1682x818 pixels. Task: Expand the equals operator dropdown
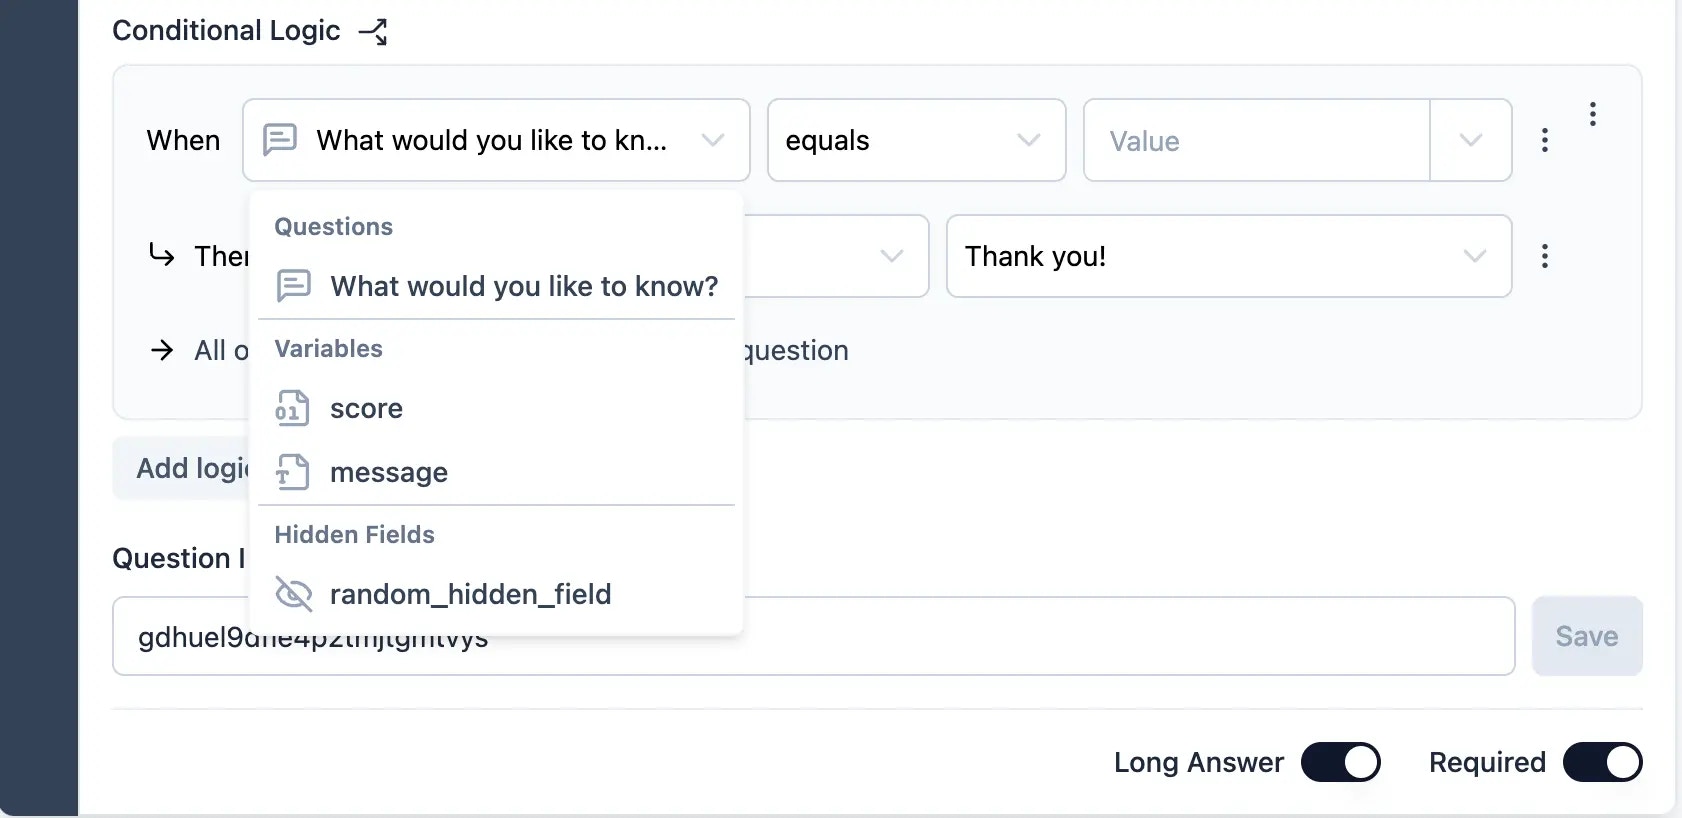point(1028,140)
